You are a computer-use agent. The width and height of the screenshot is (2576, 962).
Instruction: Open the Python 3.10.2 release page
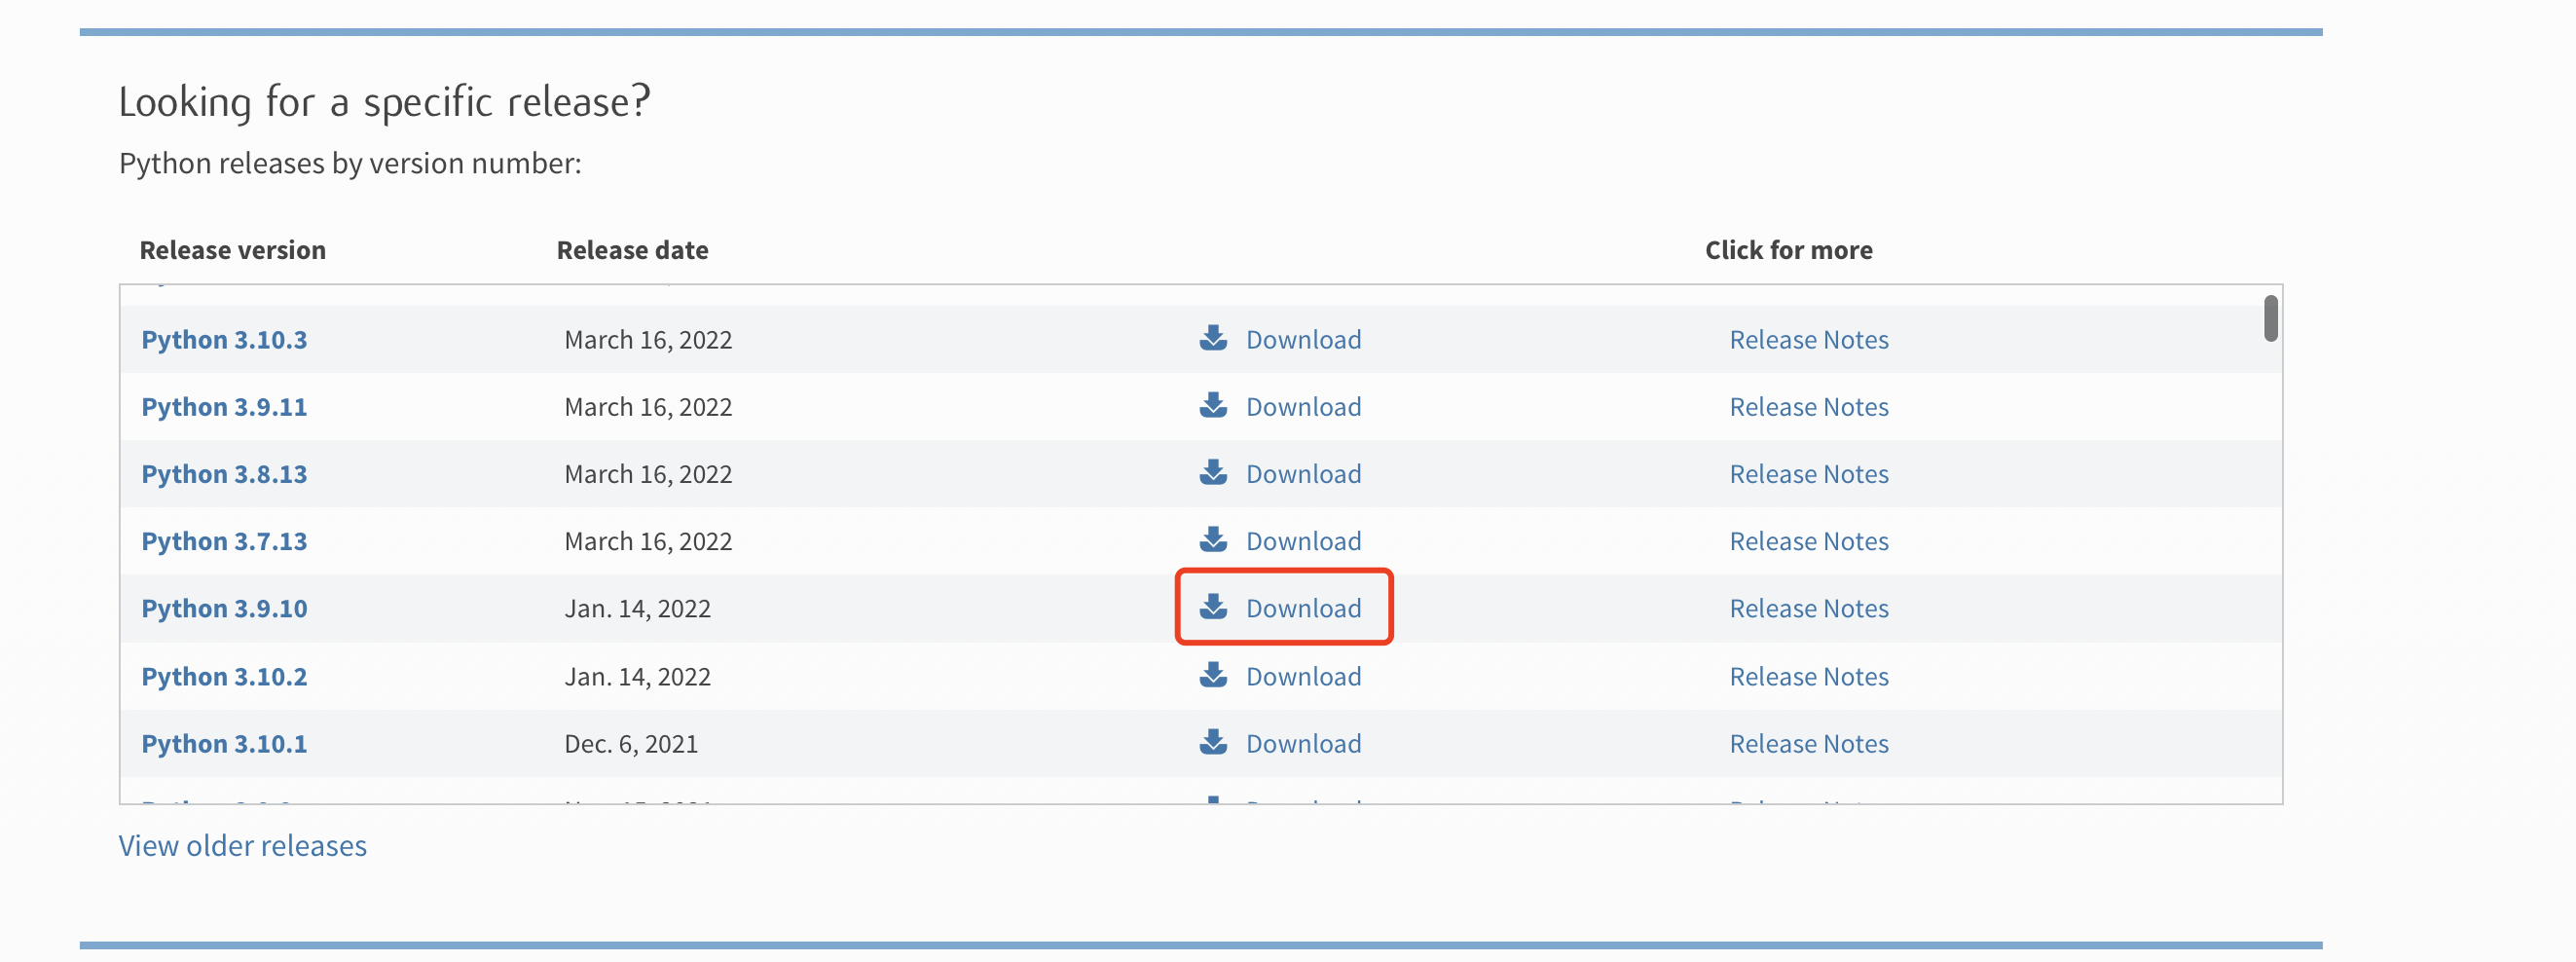pos(224,677)
